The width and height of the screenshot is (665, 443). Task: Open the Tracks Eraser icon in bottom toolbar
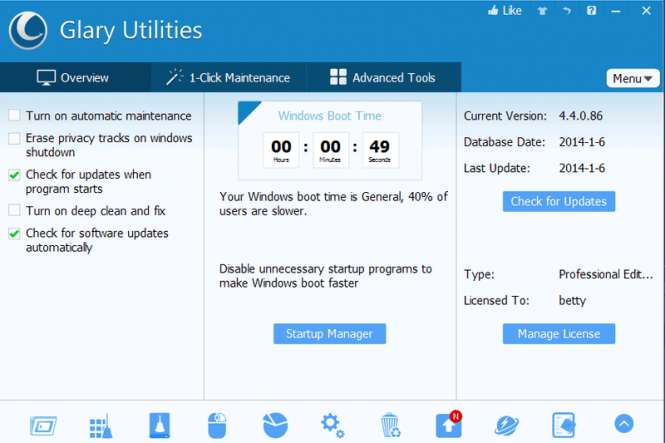pyautogui.click(x=160, y=425)
